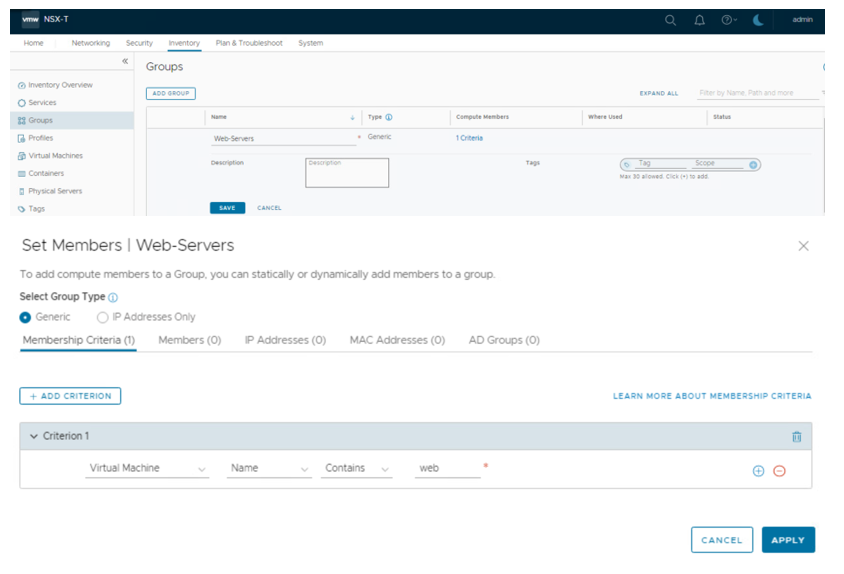
Task: Switch to the MAC Addresses (0) tab
Action: pos(397,340)
